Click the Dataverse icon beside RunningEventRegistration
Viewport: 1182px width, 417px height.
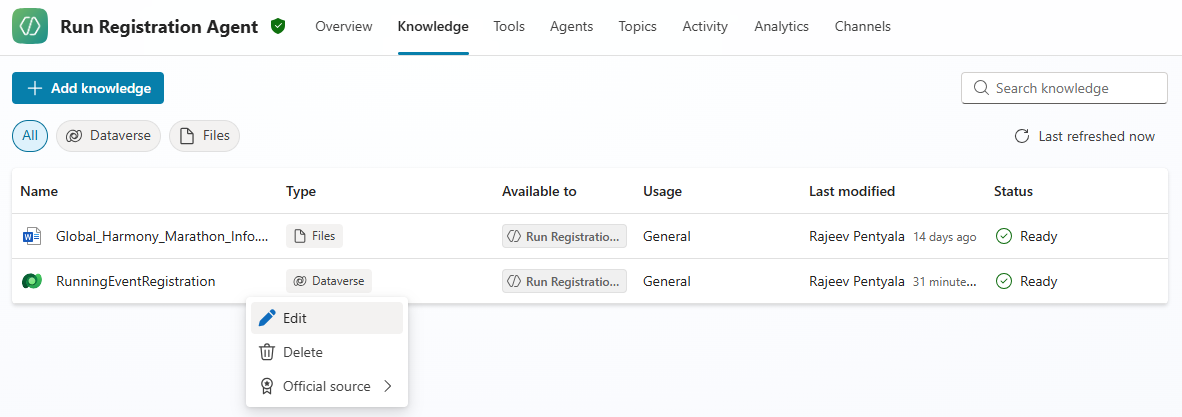pos(31,282)
